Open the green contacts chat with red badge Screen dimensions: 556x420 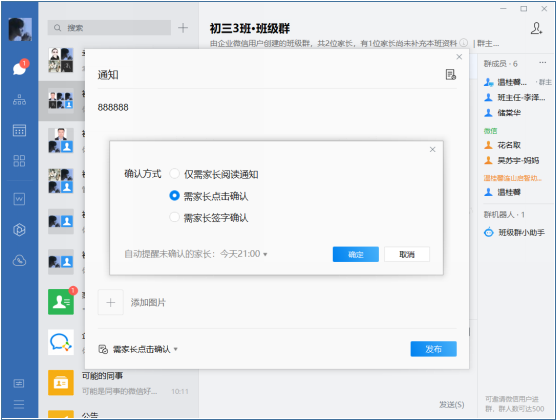click(x=61, y=302)
